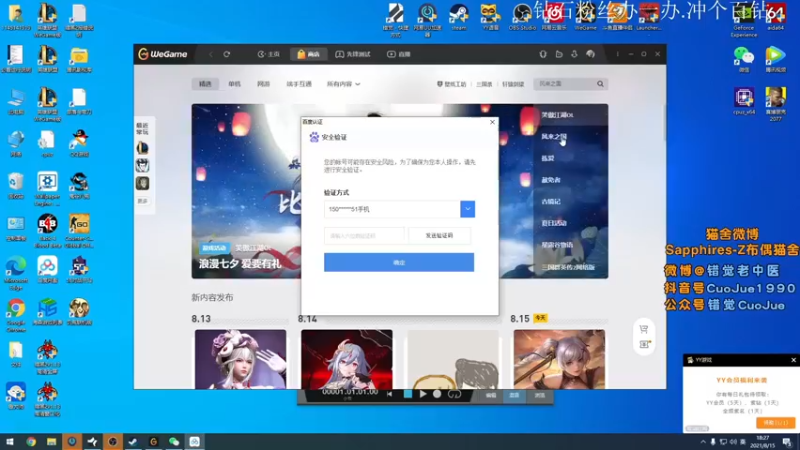Open the download manager icon in WeGame

click(574, 54)
